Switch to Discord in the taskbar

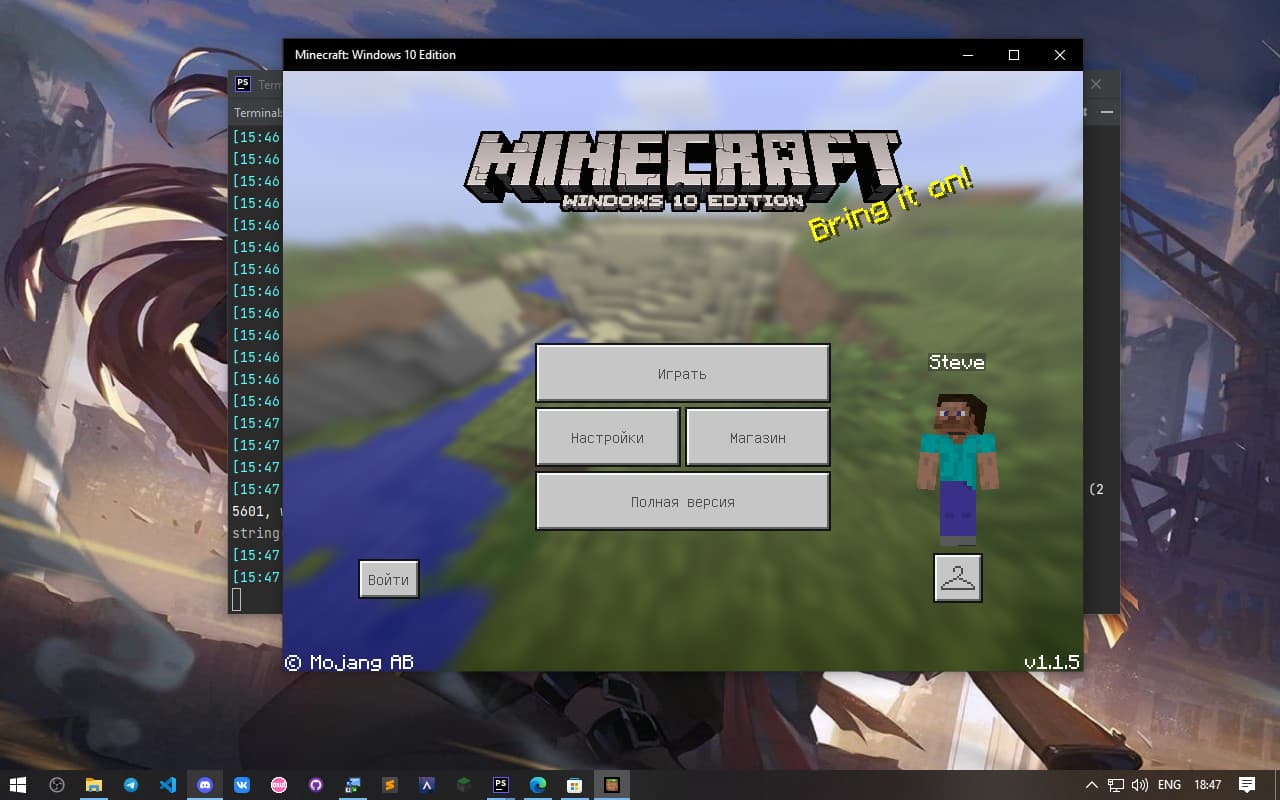205,785
